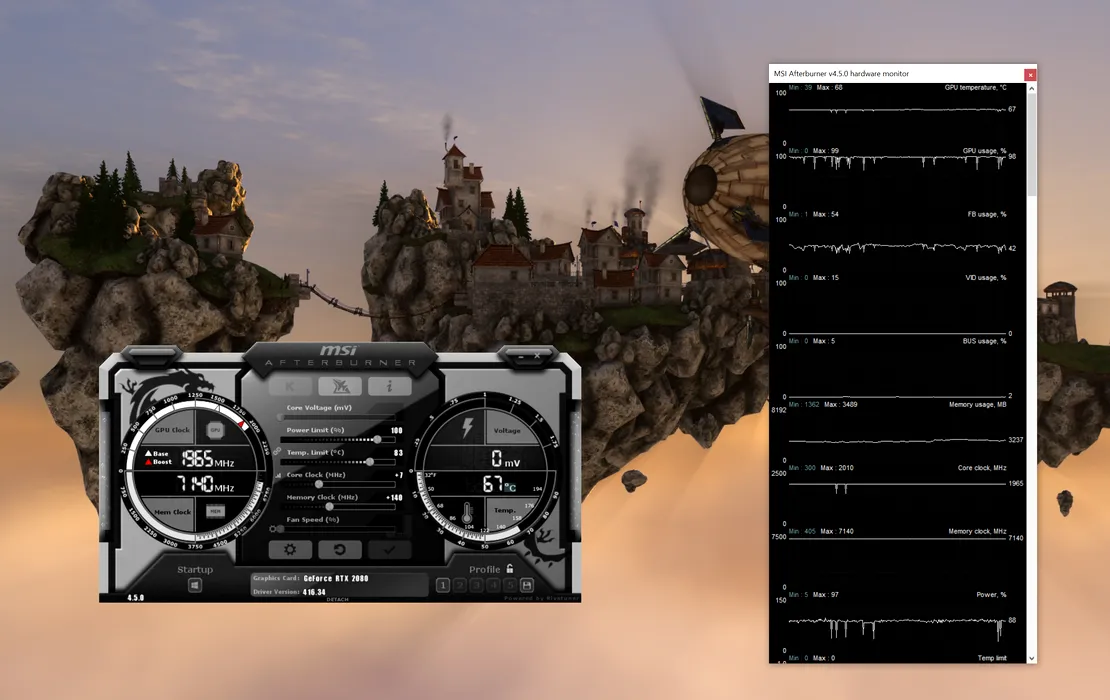Adjust the Core Clock slider
1110x700 pixels.
[337, 484]
